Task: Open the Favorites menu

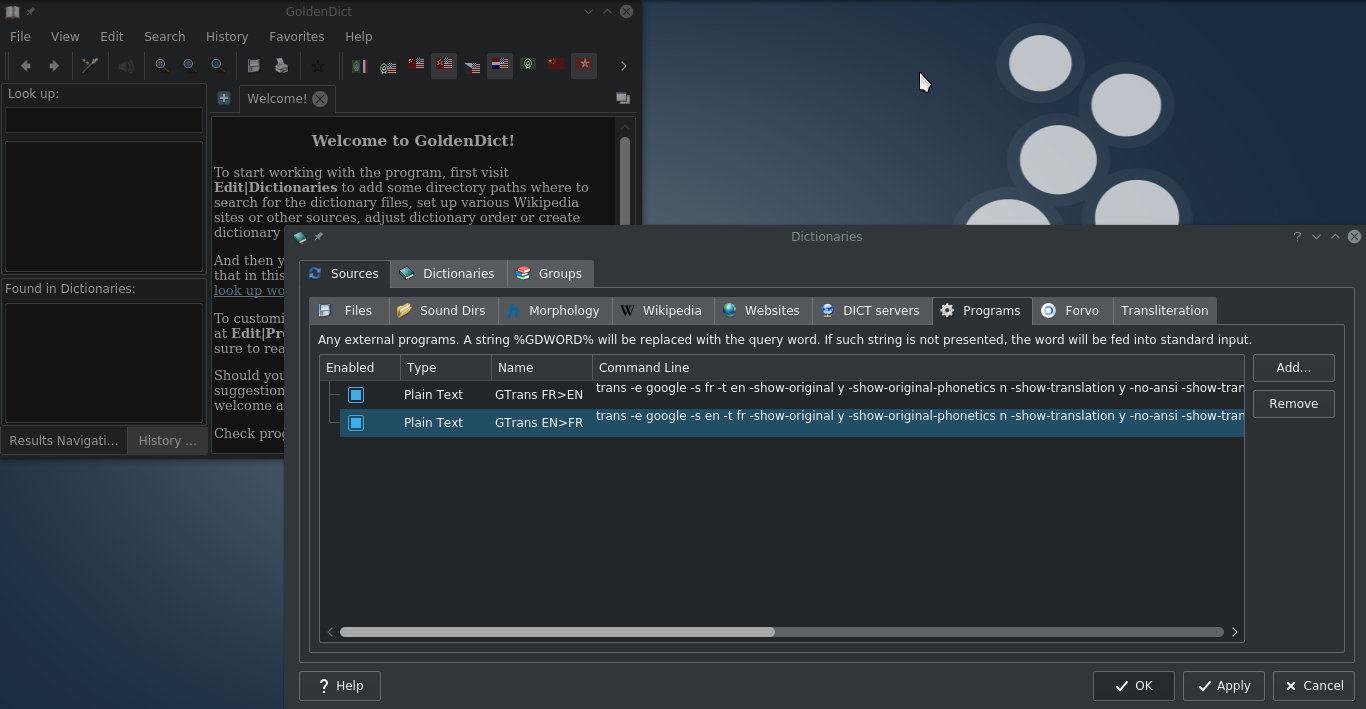Action: [x=296, y=36]
